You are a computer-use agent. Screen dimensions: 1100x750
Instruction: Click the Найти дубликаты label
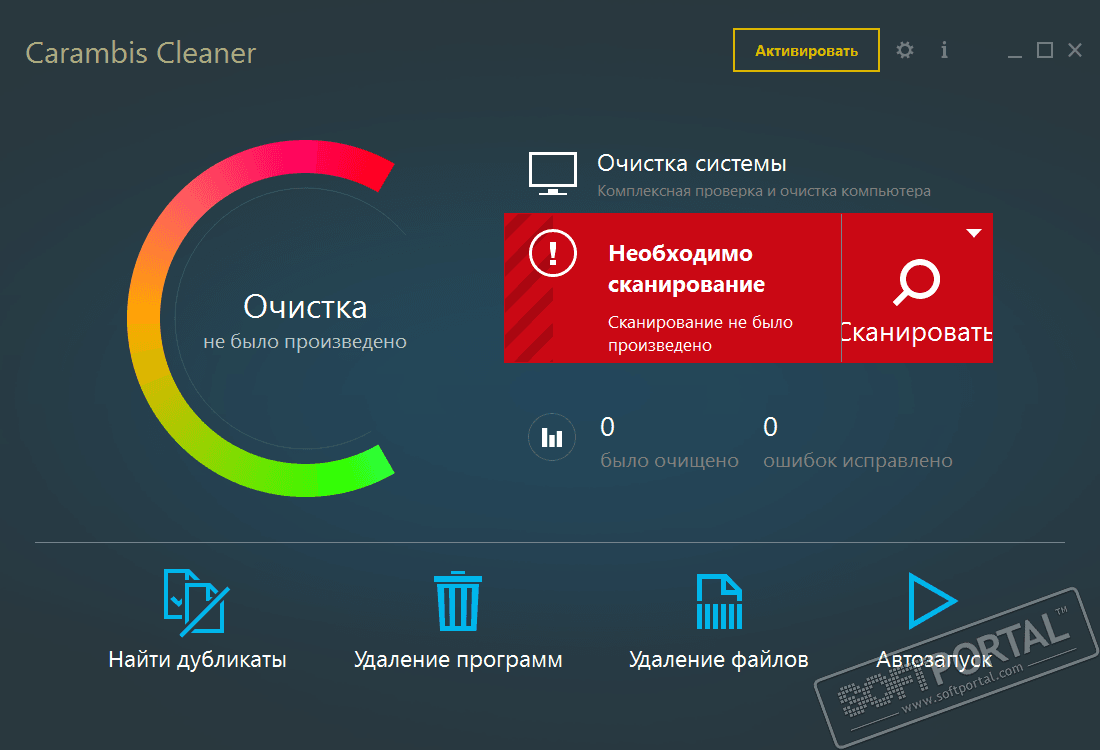197,660
